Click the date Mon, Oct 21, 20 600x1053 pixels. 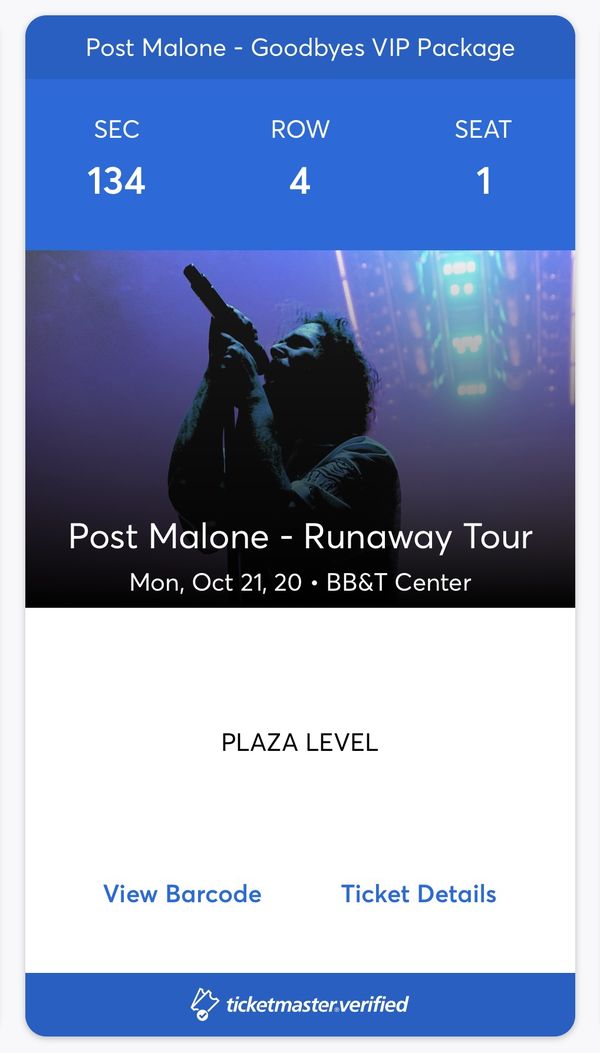click(x=215, y=582)
